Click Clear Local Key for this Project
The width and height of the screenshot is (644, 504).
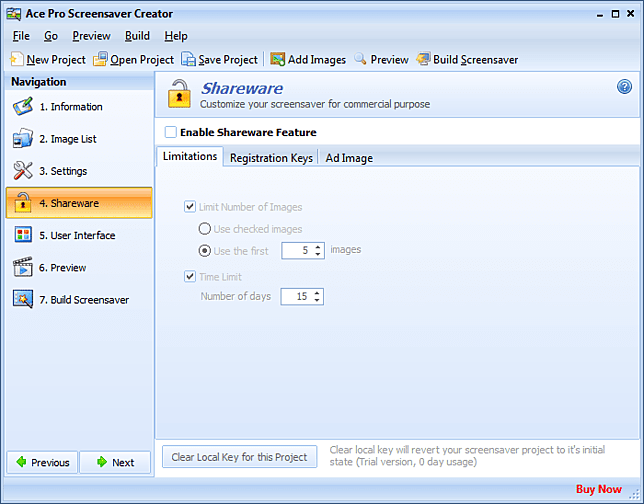pos(239,457)
